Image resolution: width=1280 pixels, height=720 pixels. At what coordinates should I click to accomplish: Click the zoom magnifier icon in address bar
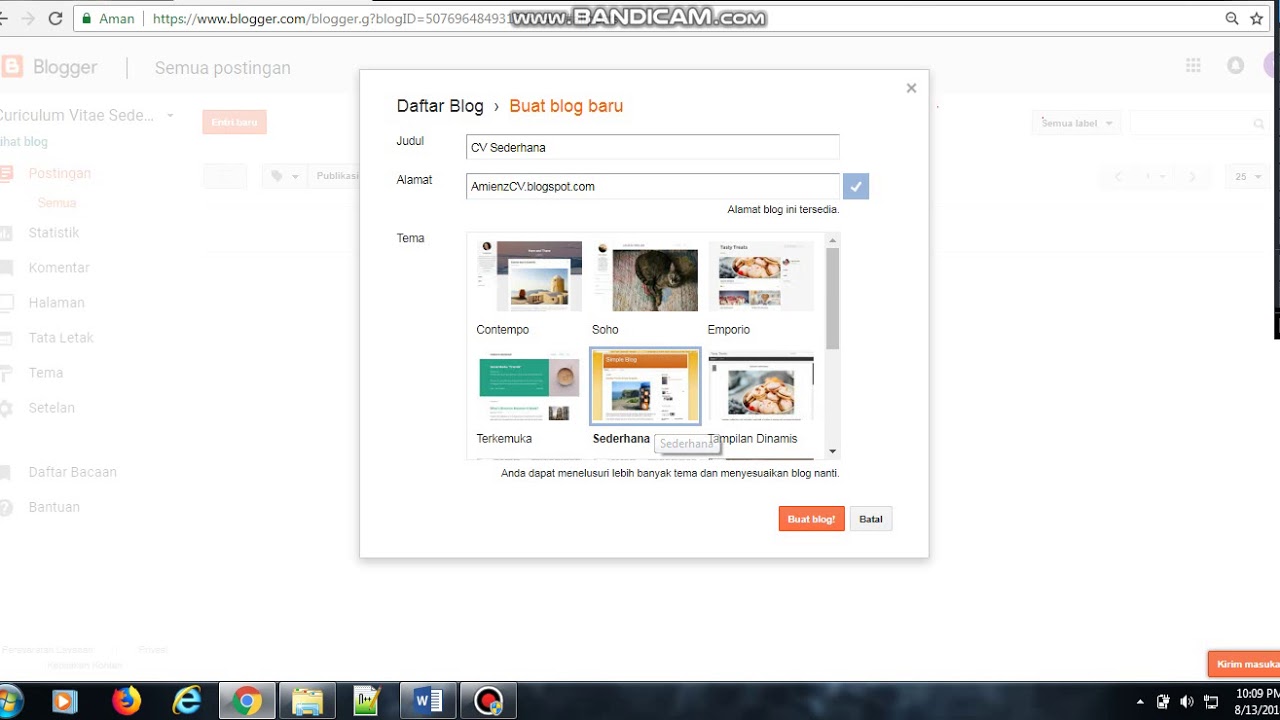click(1232, 18)
